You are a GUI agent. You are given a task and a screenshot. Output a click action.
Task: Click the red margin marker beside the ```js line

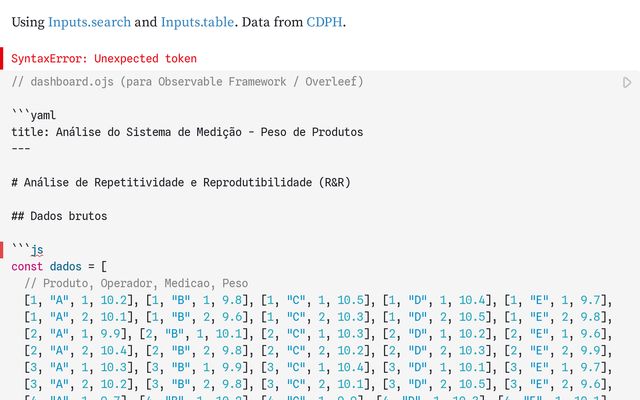point(2,250)
